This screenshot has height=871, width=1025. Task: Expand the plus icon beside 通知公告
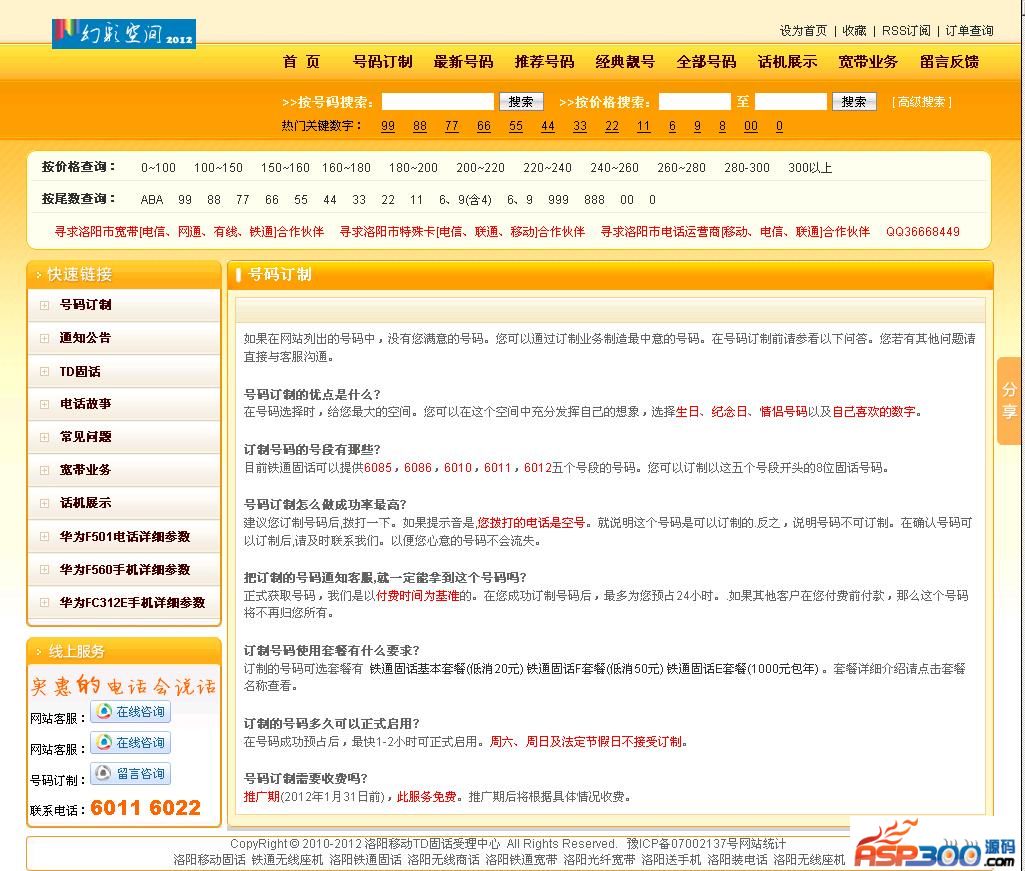tap(44, 338)
